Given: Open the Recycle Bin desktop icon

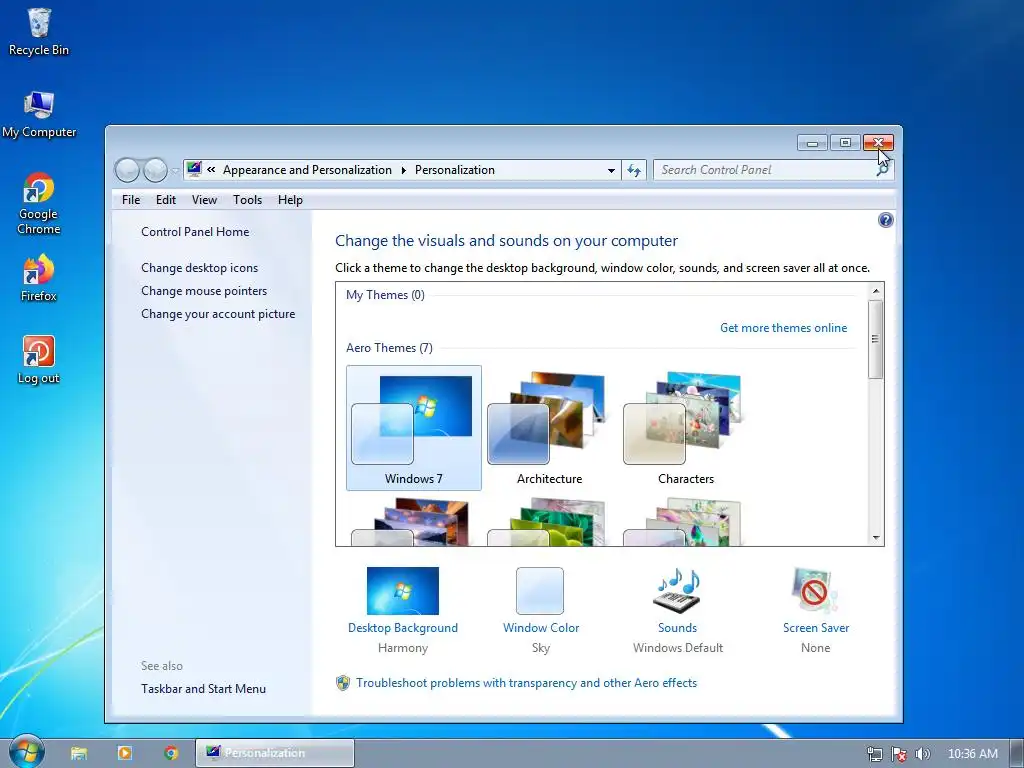Looking at the screenshot, I should point(39,32).
